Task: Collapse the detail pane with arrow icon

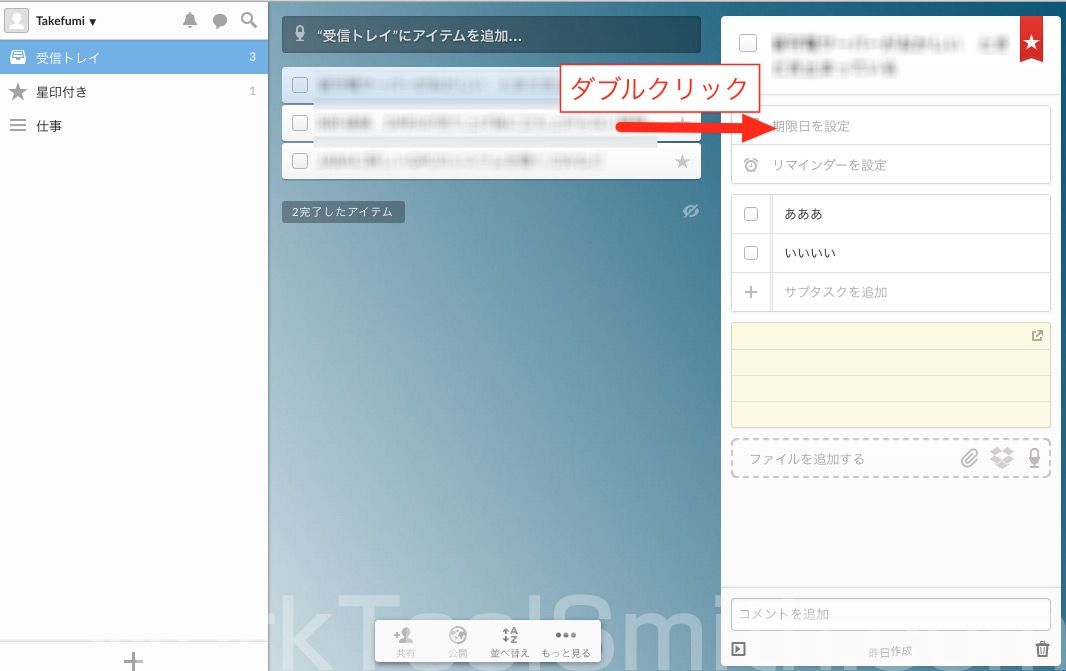Action: tap(738, 649)
